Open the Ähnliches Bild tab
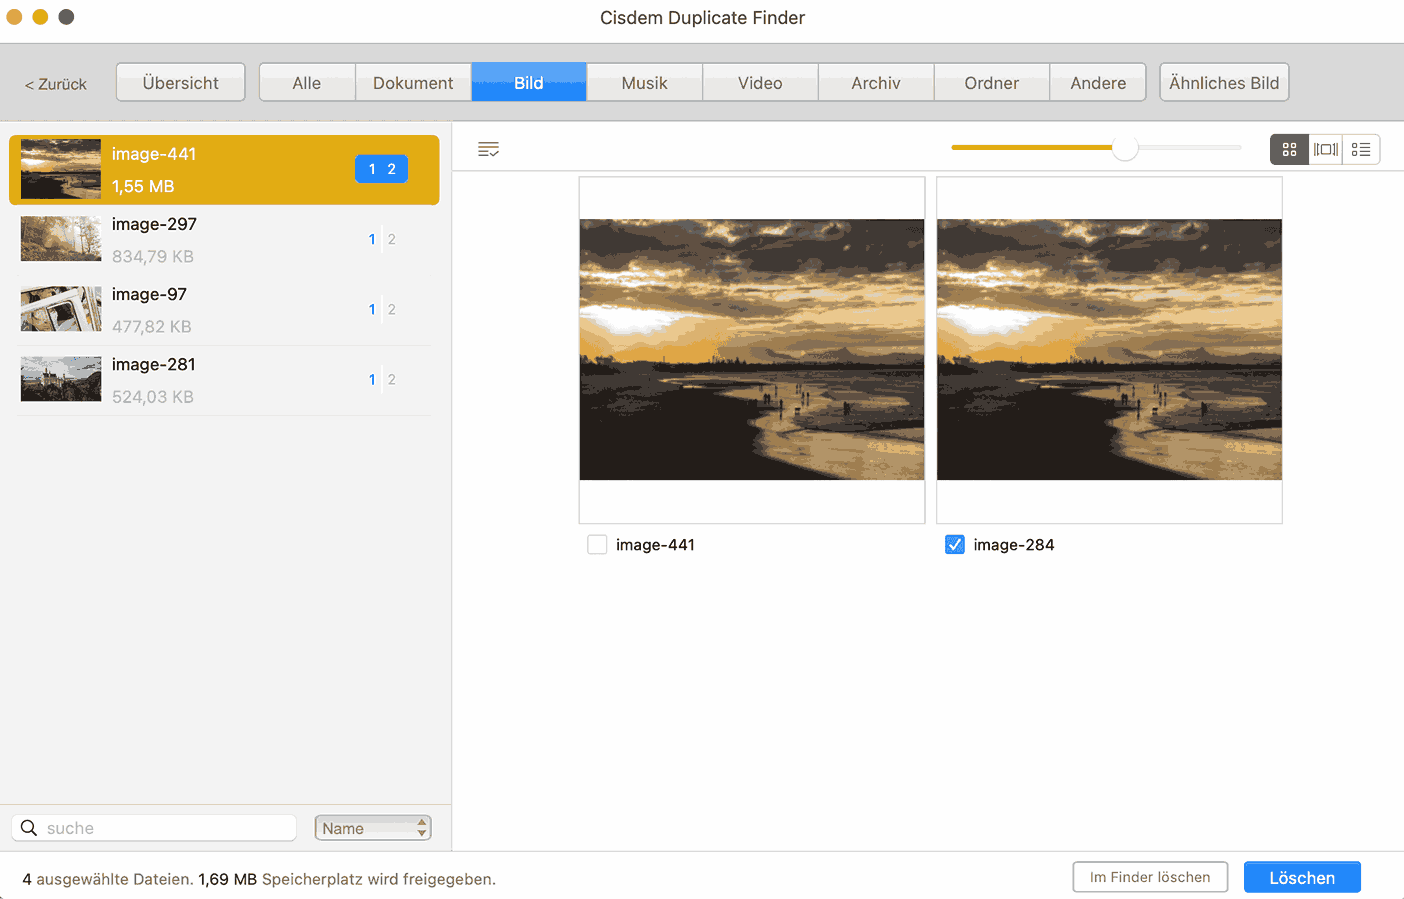Viewport: 1404px width, 899px height. [x=1223, y=83]
